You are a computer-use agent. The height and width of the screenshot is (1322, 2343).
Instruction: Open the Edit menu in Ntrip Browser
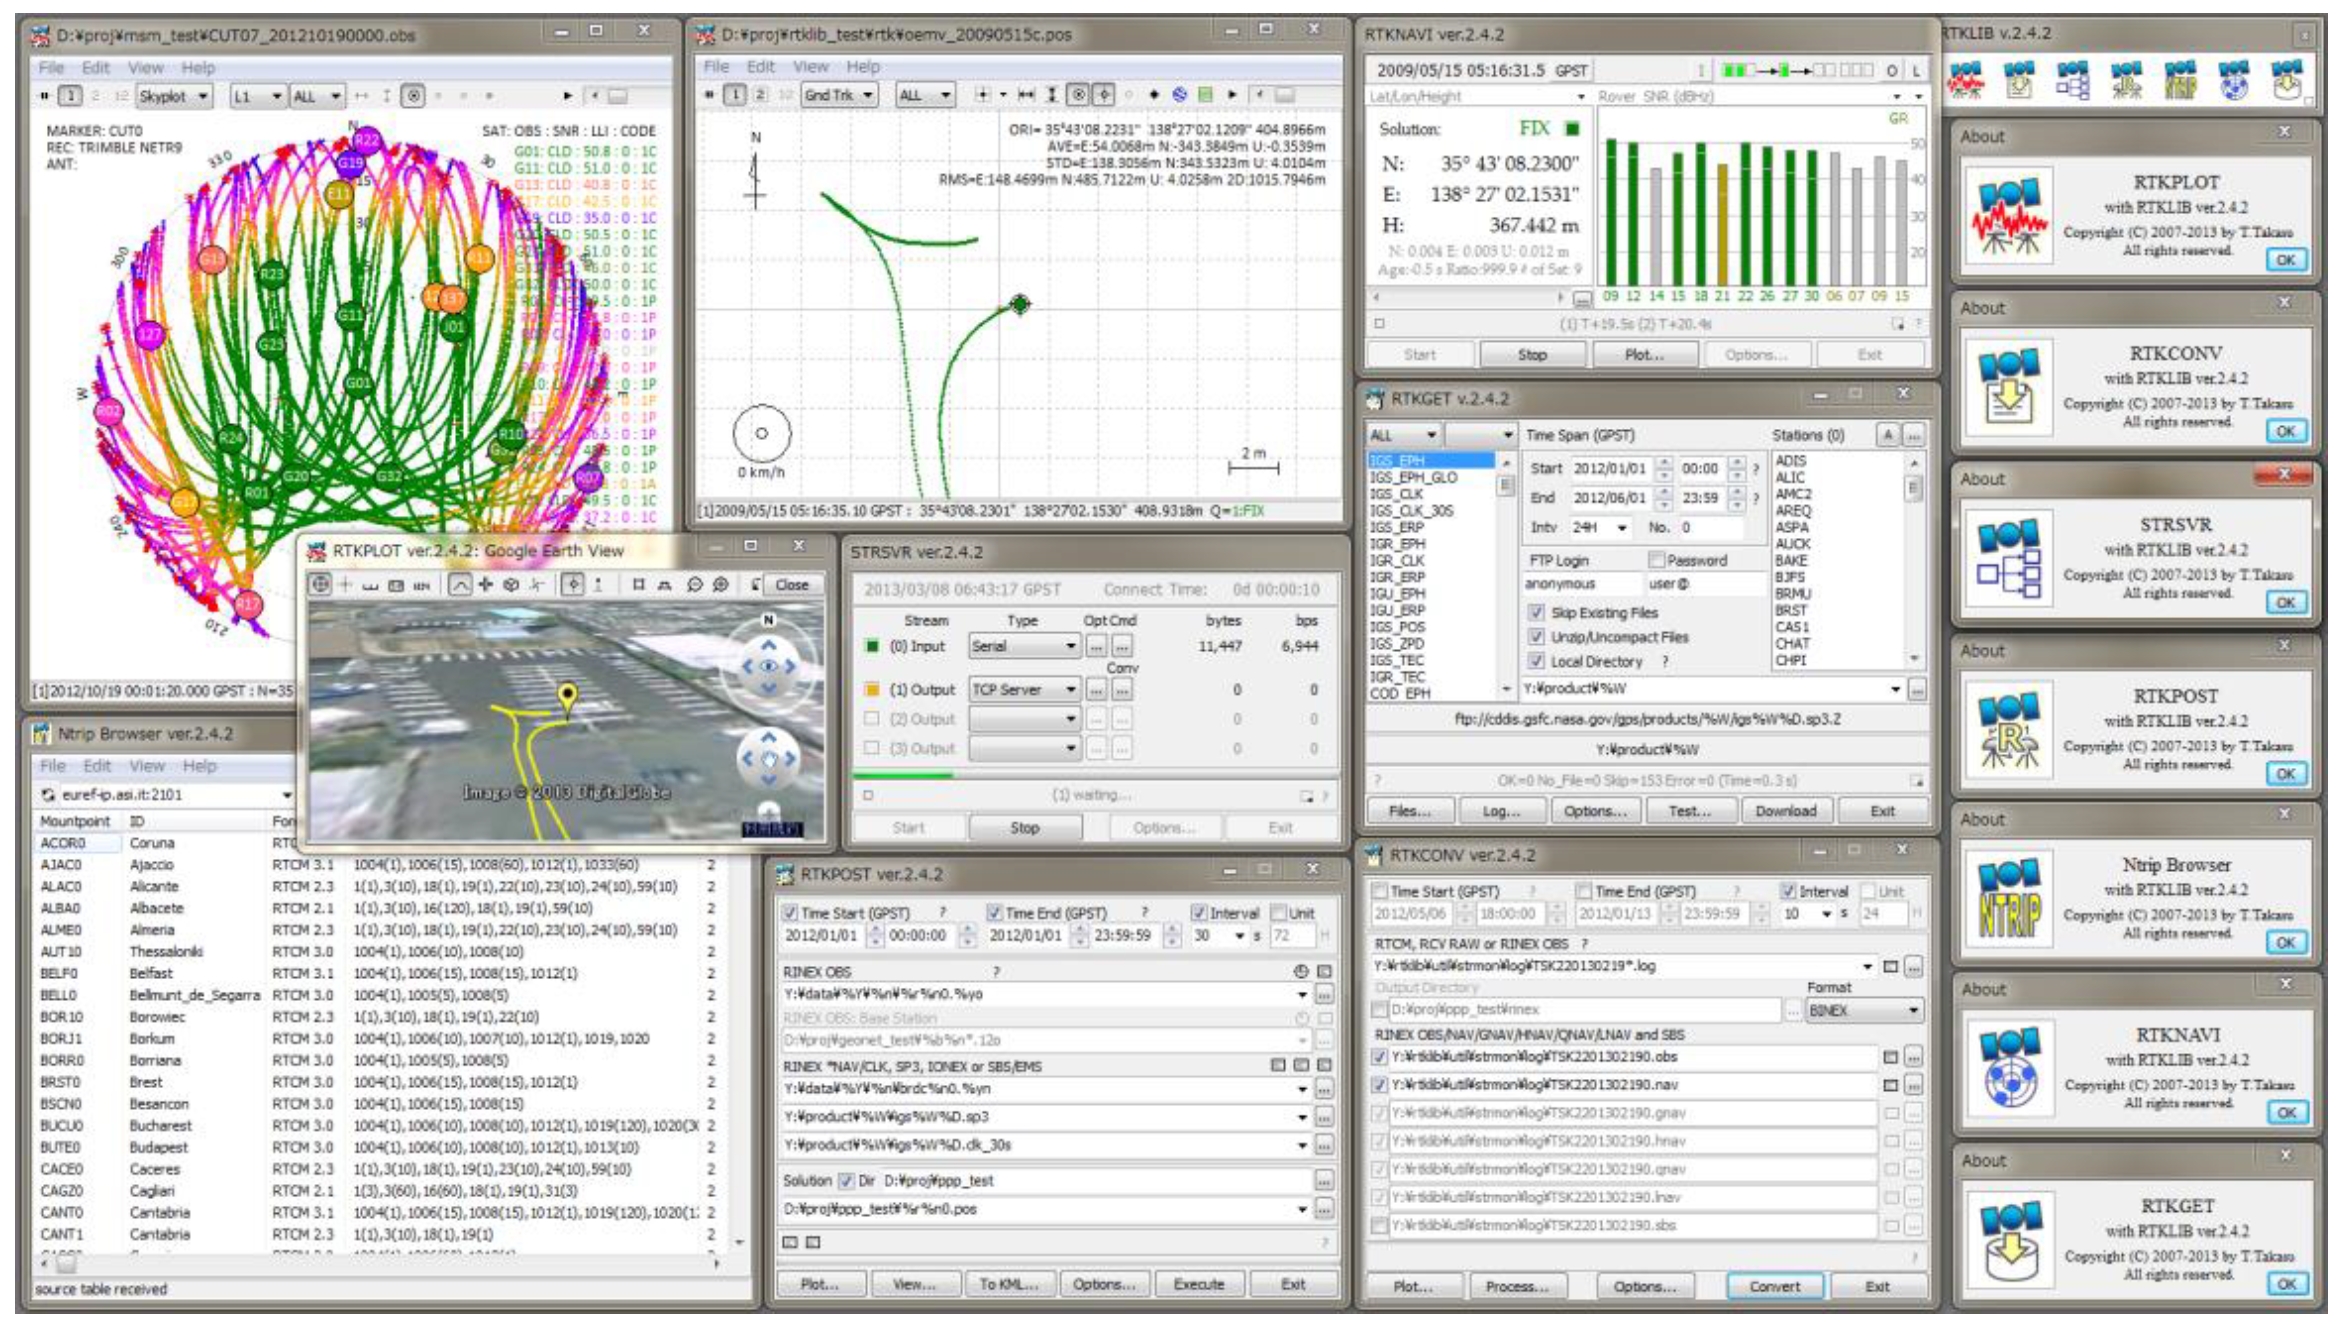click(97, 766)
